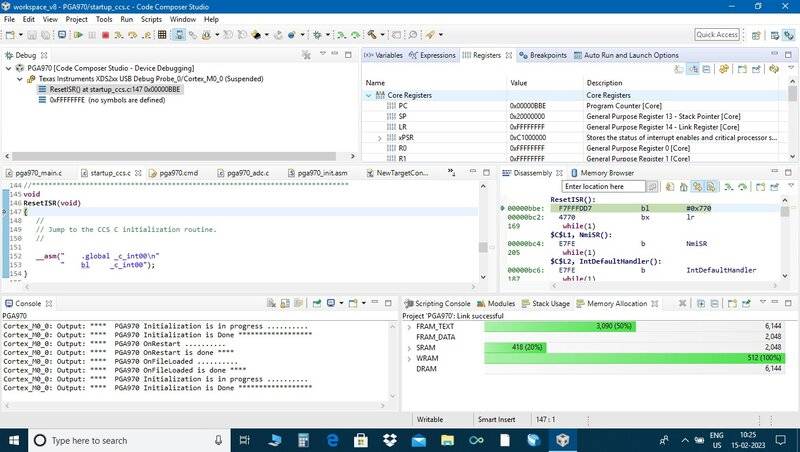Screen dimensions: 800x452
Task: Close the startup_ccs.c editor tab
Action: click(138, 173)
